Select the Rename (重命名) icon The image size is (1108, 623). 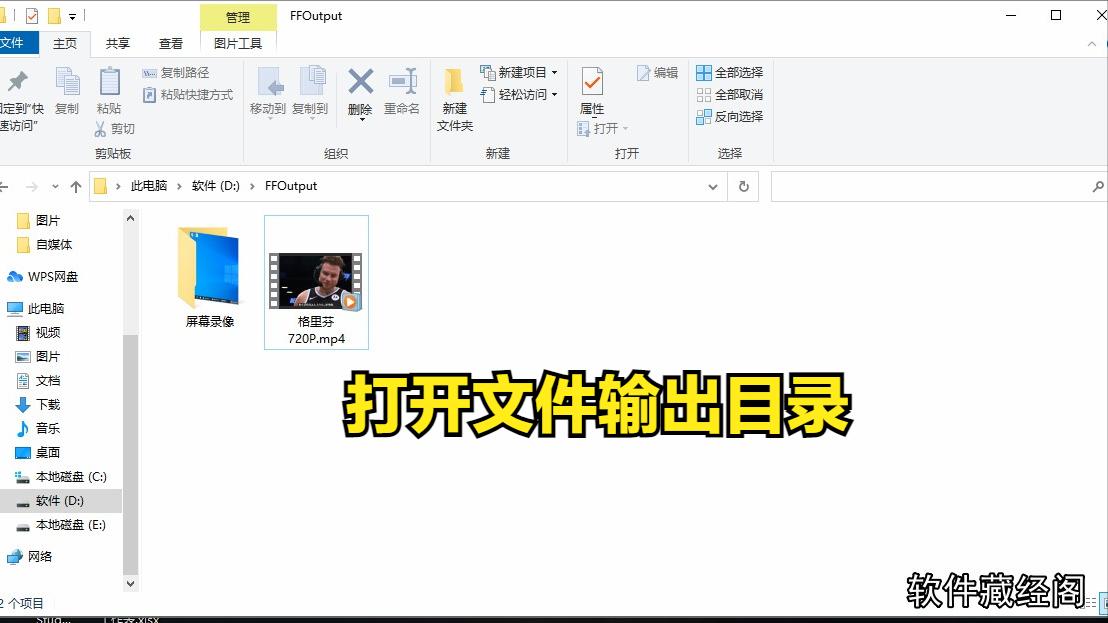[403, 88]
